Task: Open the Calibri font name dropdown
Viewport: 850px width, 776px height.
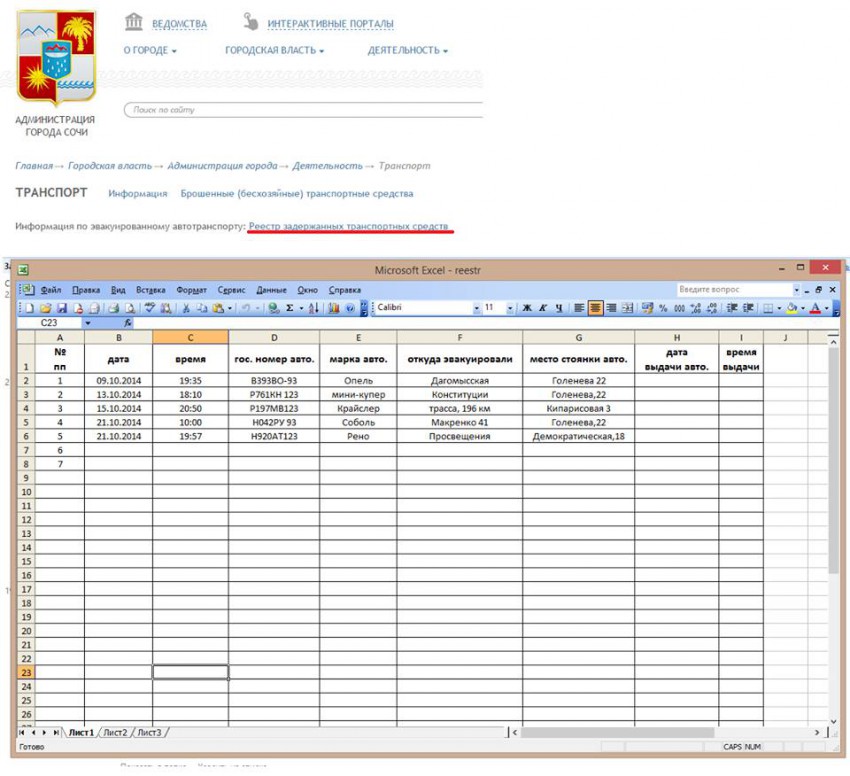Action: [x=476, y=309]
